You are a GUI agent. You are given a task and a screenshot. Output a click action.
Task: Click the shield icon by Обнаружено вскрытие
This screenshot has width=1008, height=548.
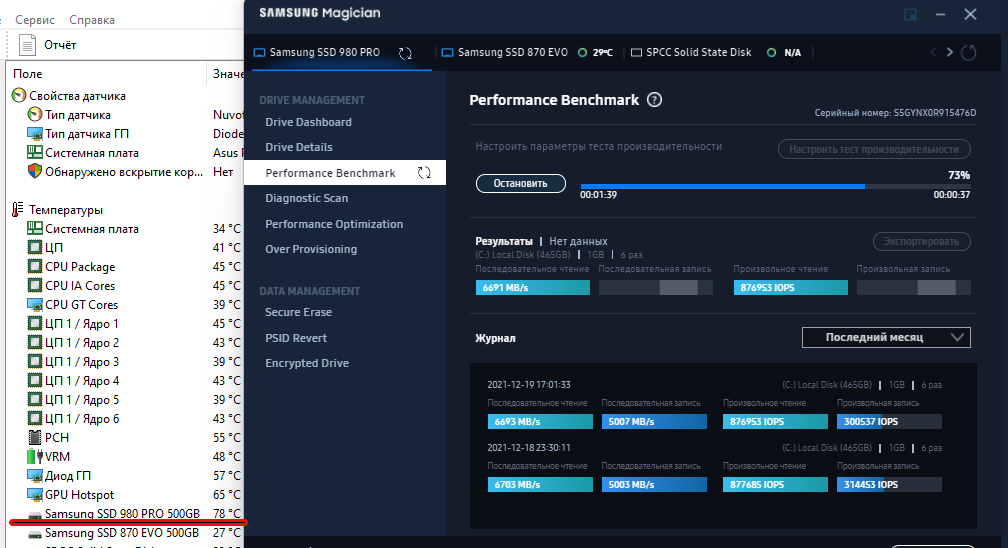coord(35,172)
